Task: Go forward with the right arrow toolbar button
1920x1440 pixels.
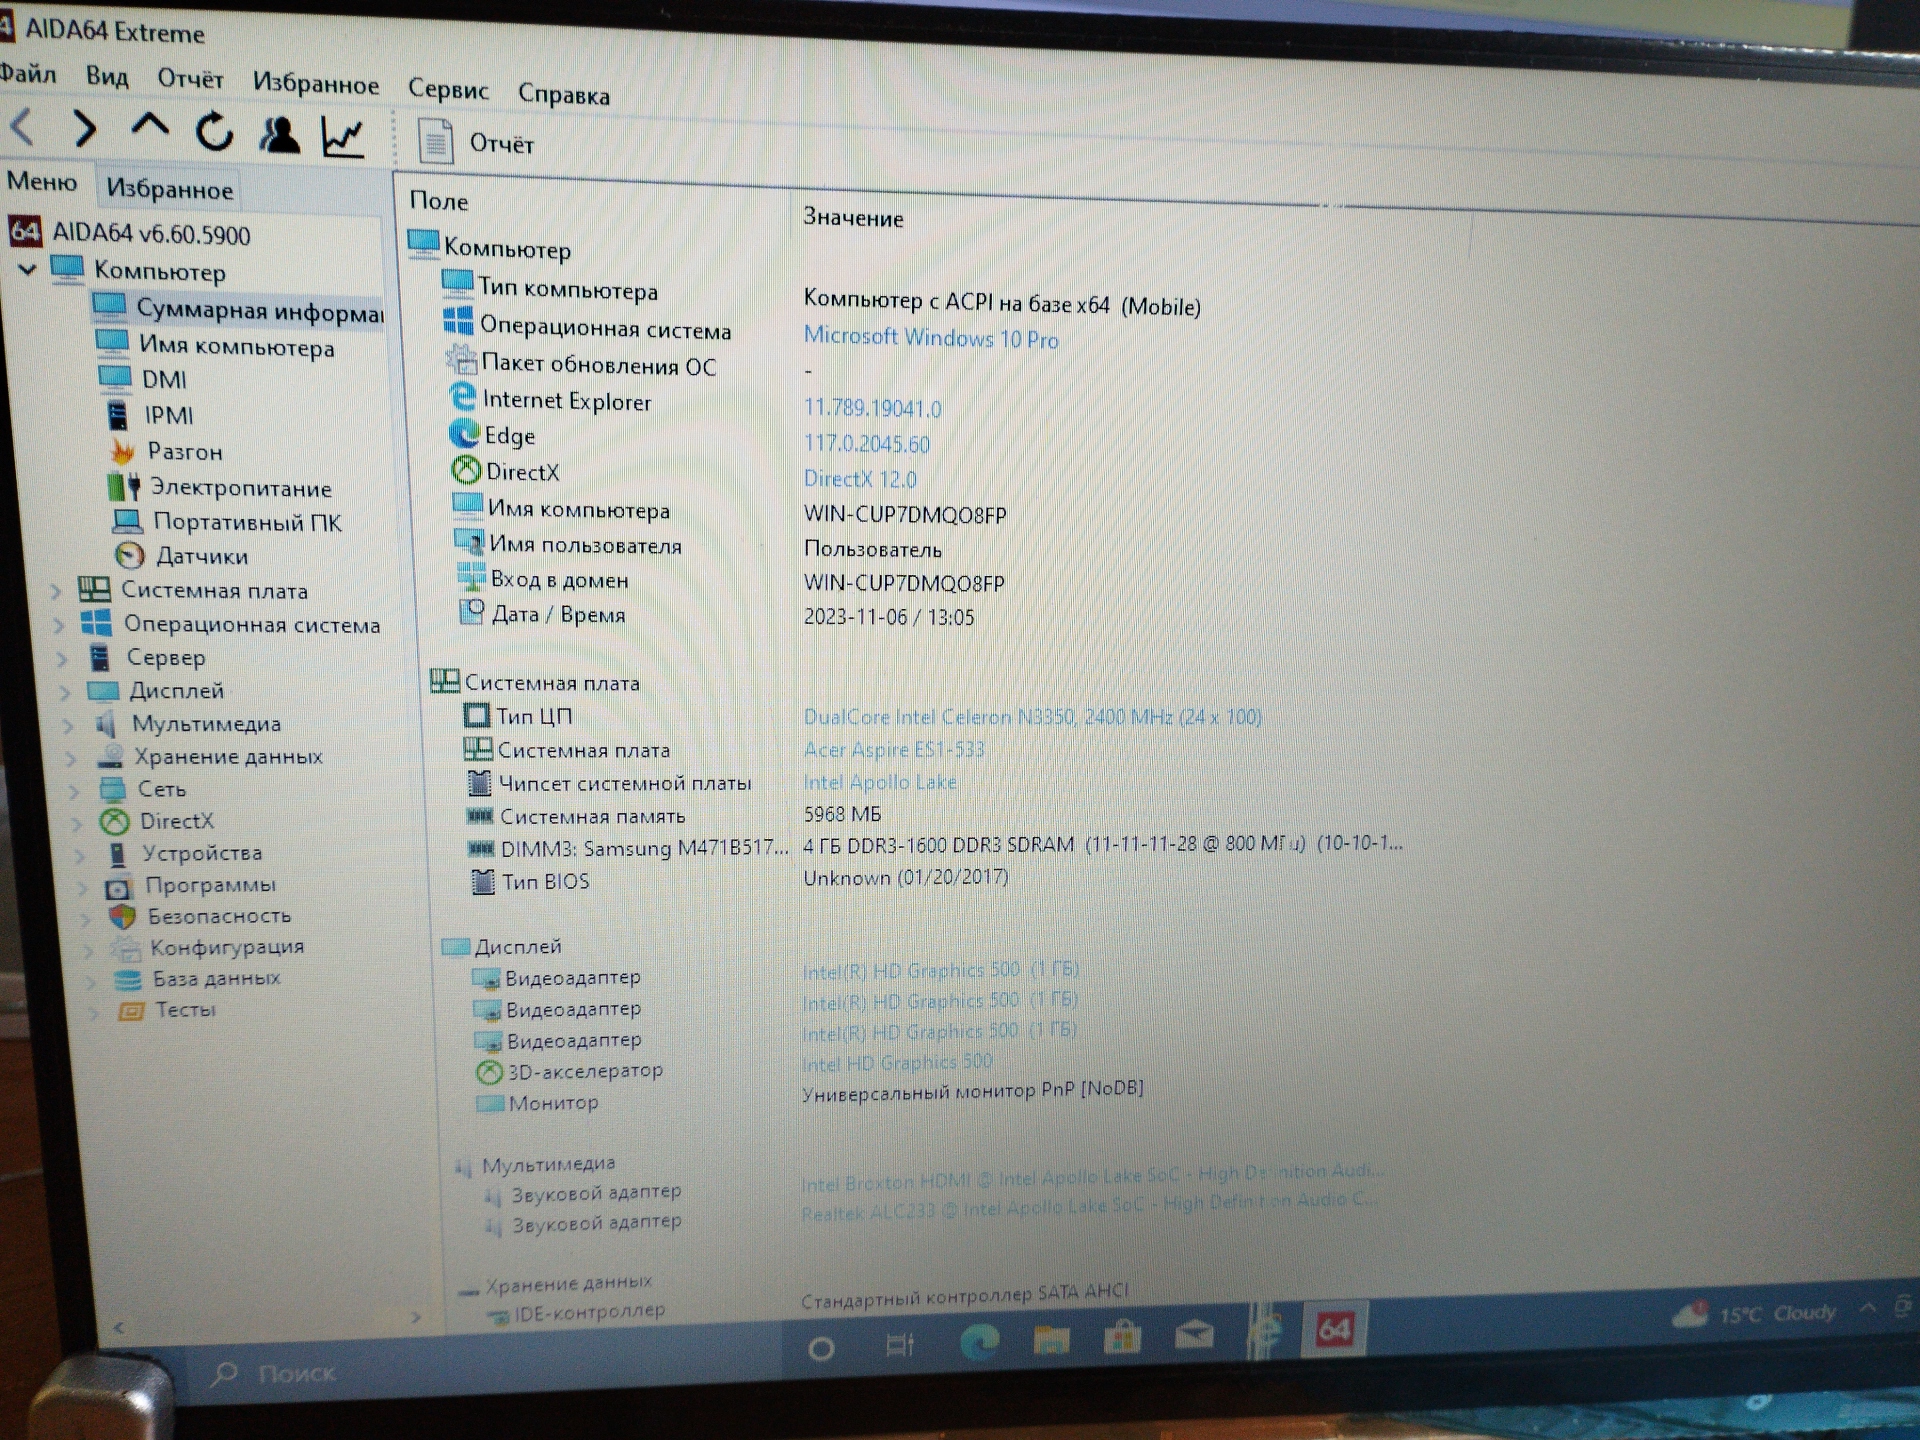Action: pos(86,128)
